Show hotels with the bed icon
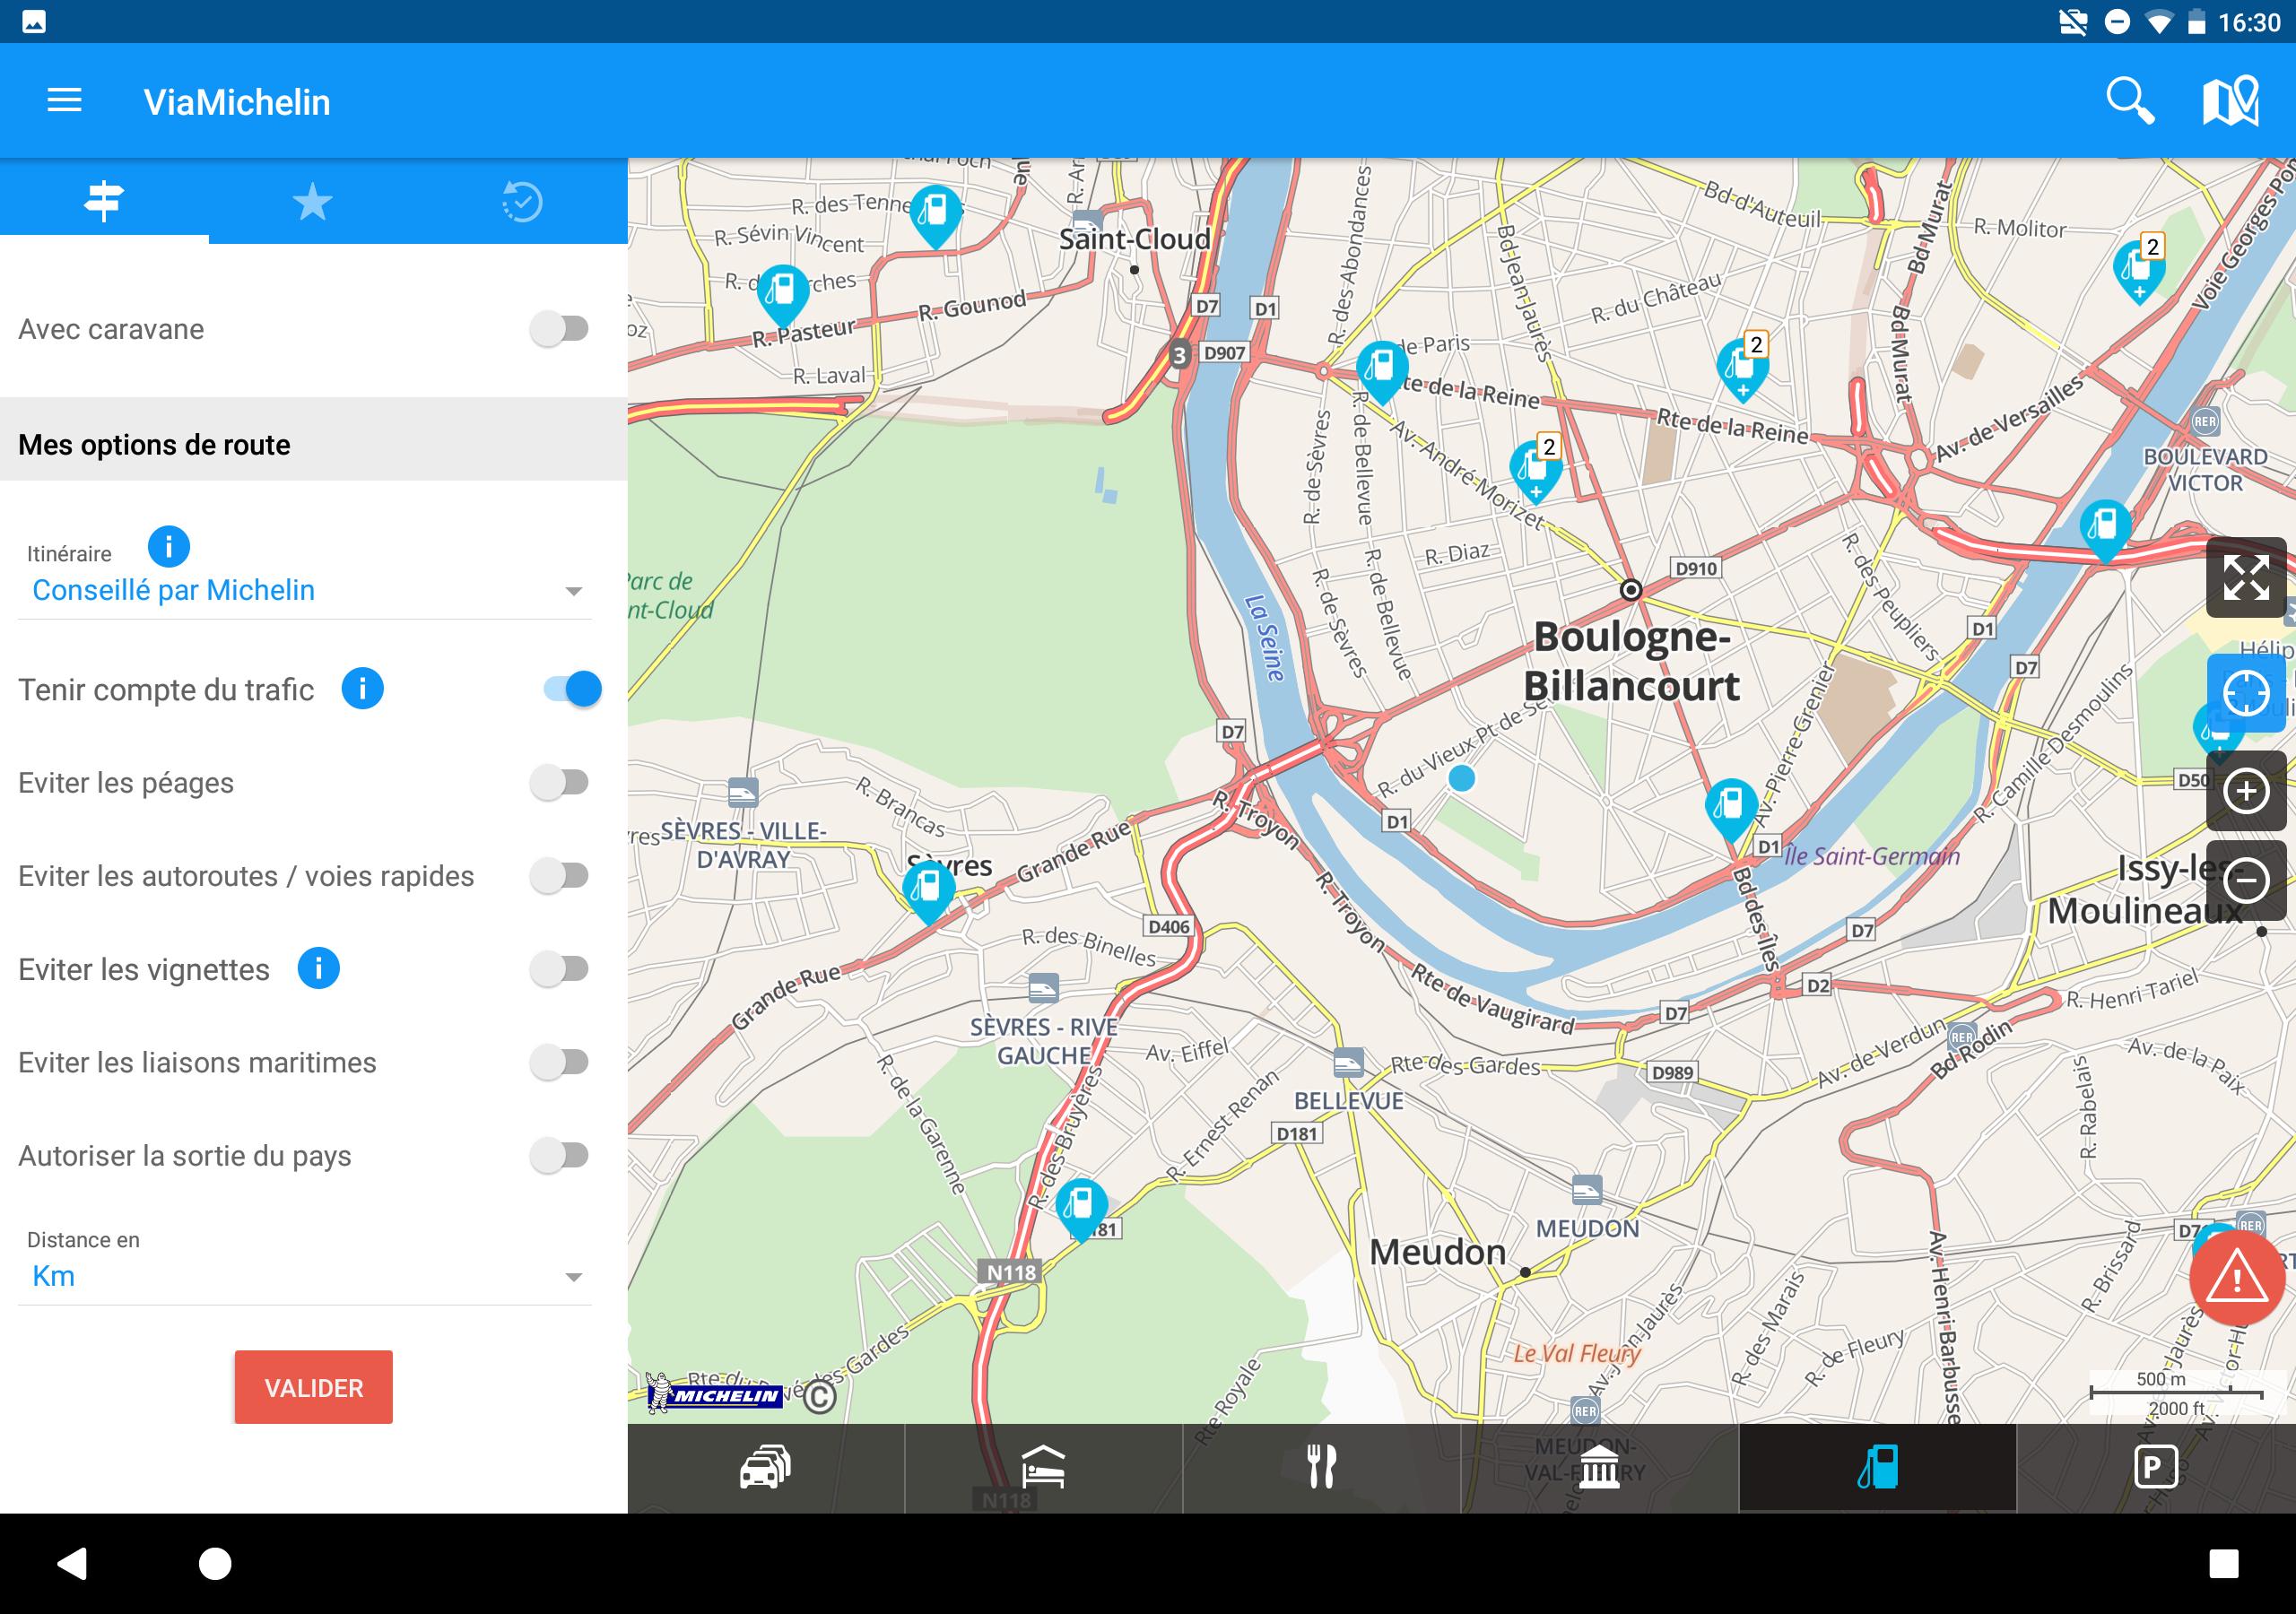Screen dimensions: 2296x1614 tap(1043, 1468)
